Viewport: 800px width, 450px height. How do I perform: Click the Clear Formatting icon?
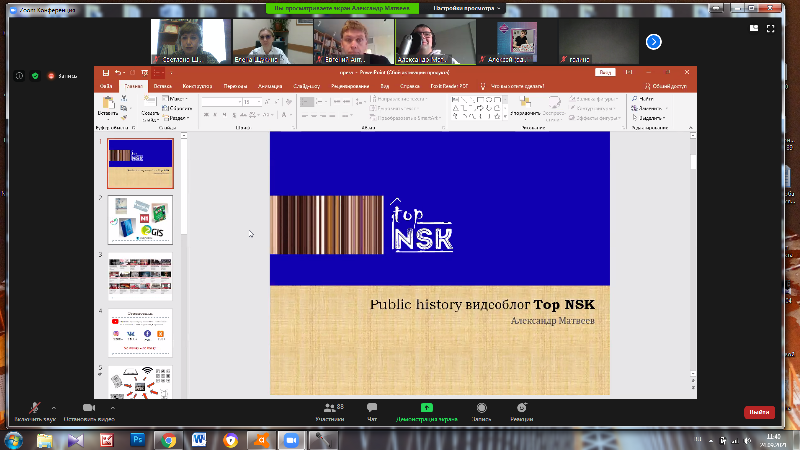click(289, 102)
